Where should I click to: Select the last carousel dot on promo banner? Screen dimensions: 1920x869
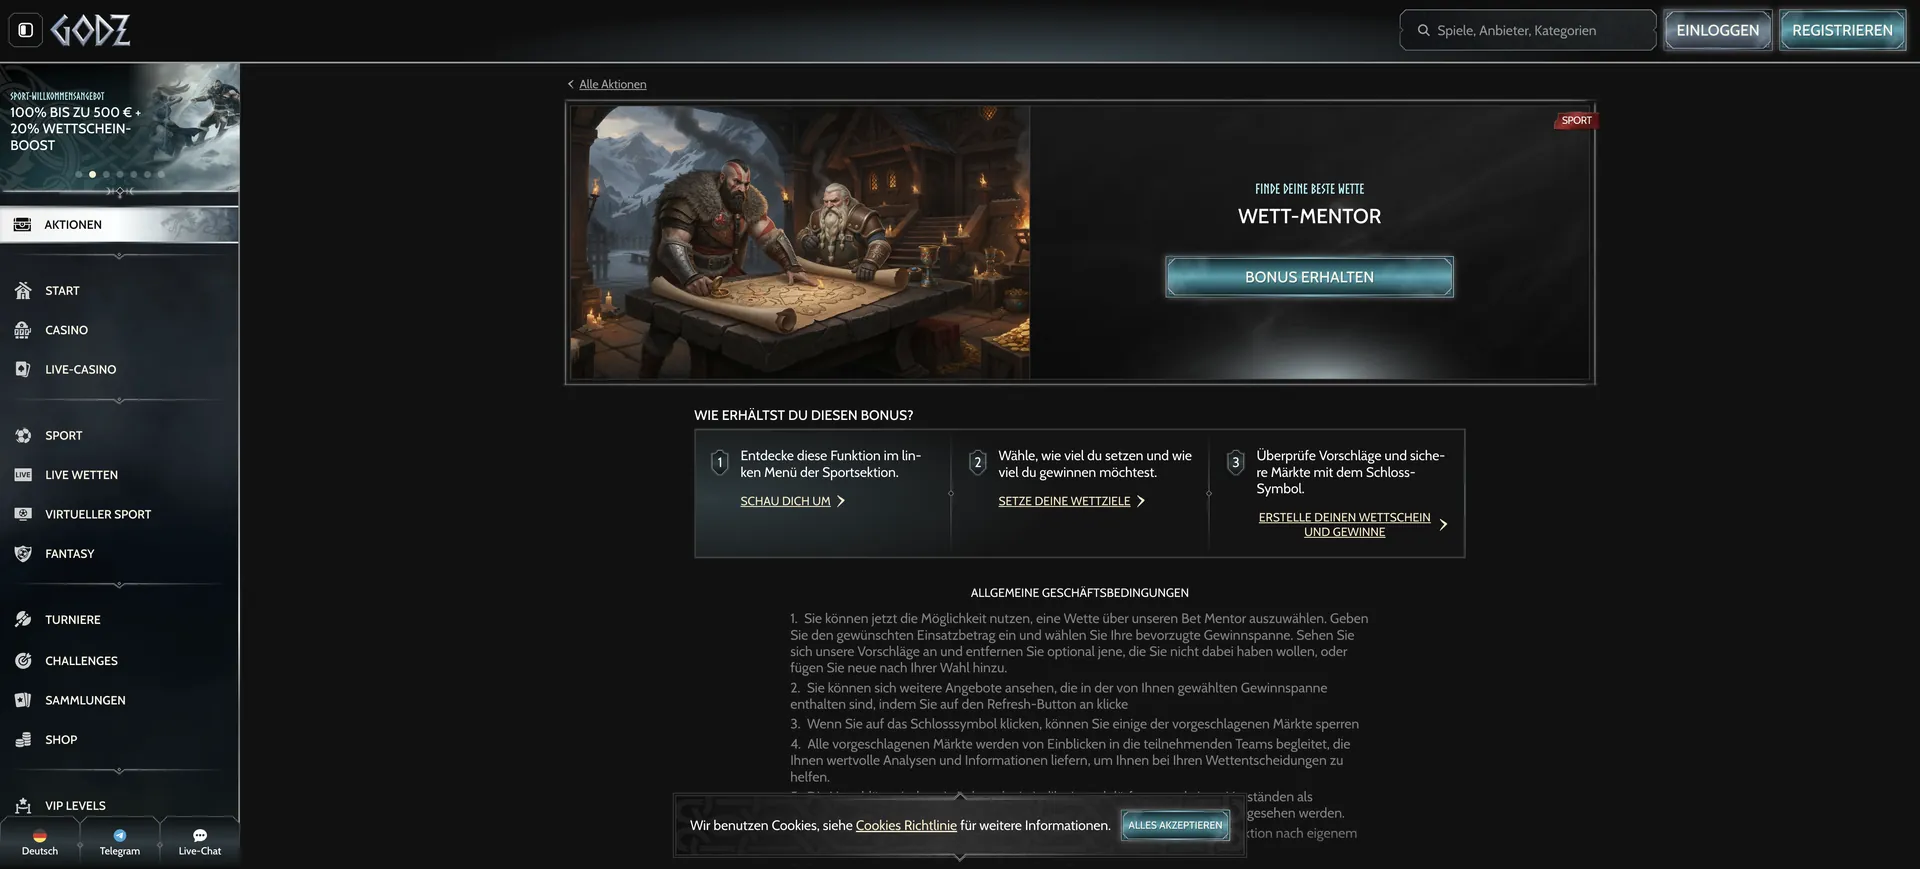tap(160, 174)
